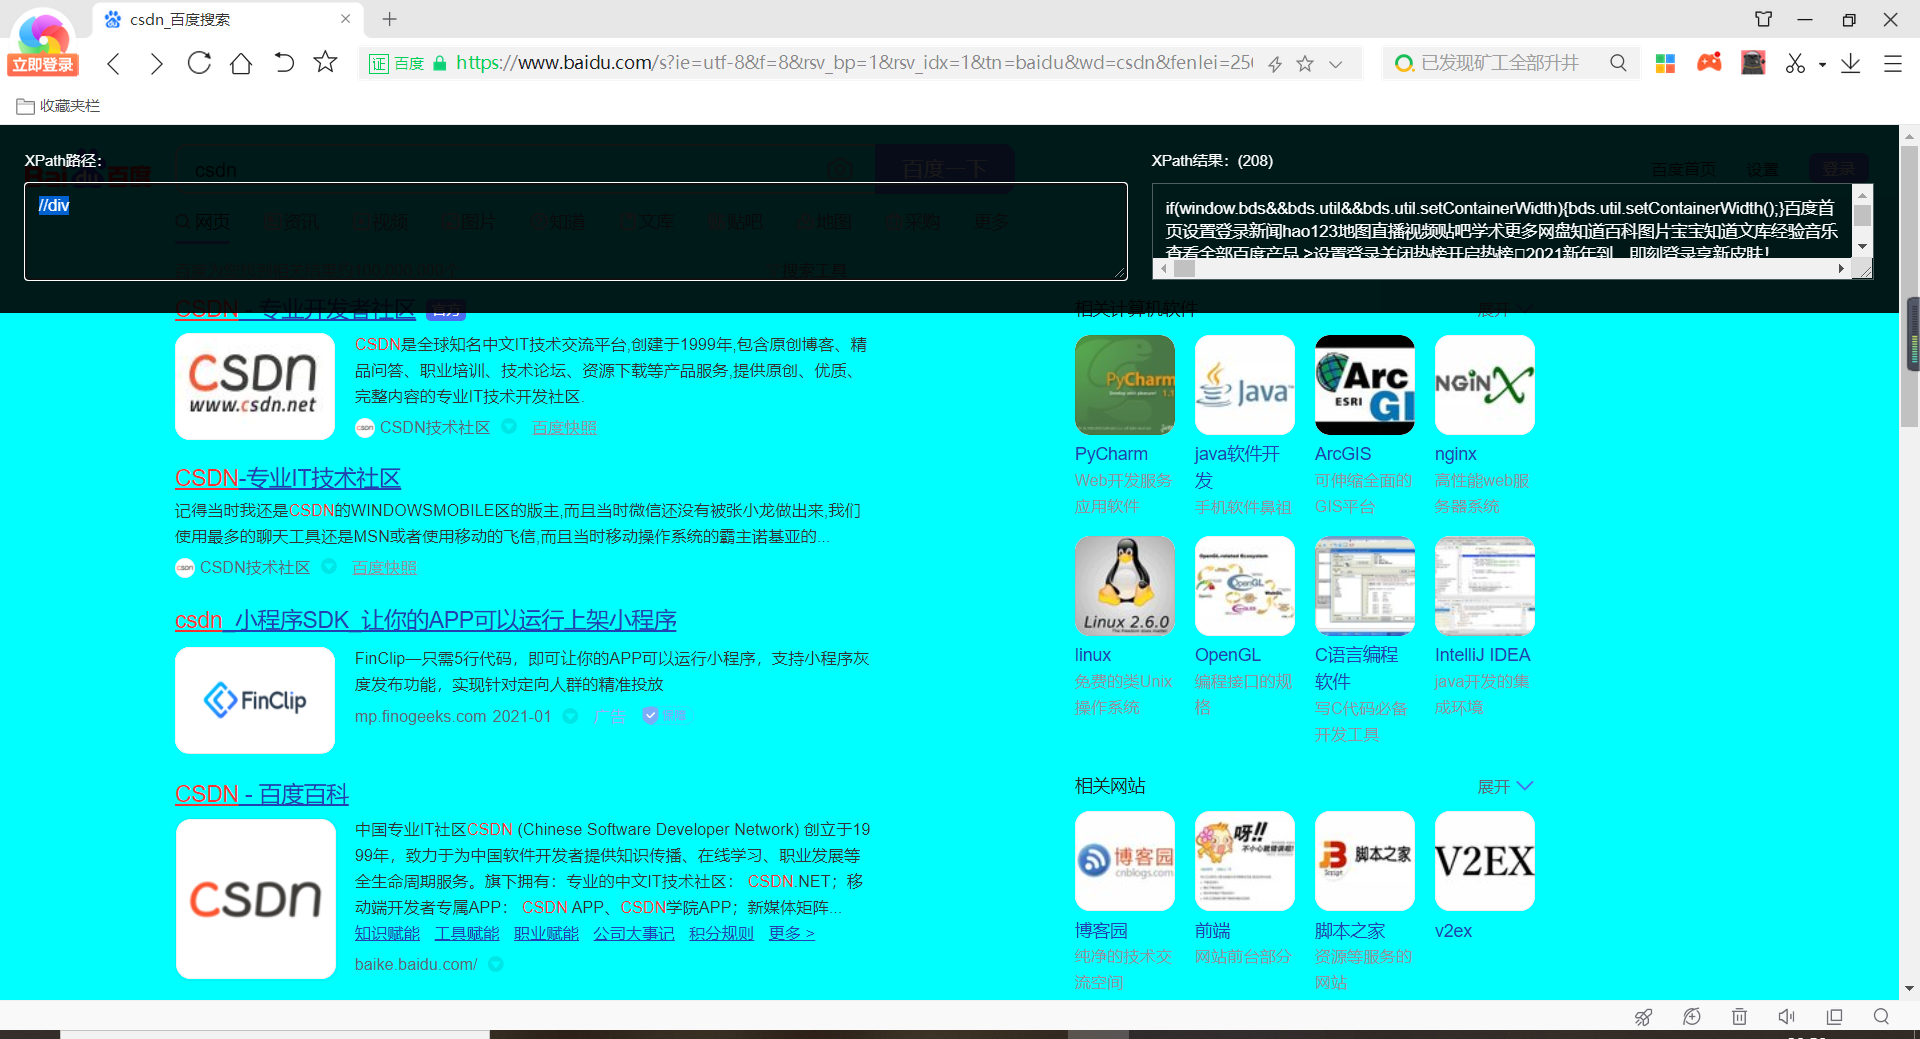
Task: Click the CSDN技术社区 source under first result
Action: (x=435, y=428)
